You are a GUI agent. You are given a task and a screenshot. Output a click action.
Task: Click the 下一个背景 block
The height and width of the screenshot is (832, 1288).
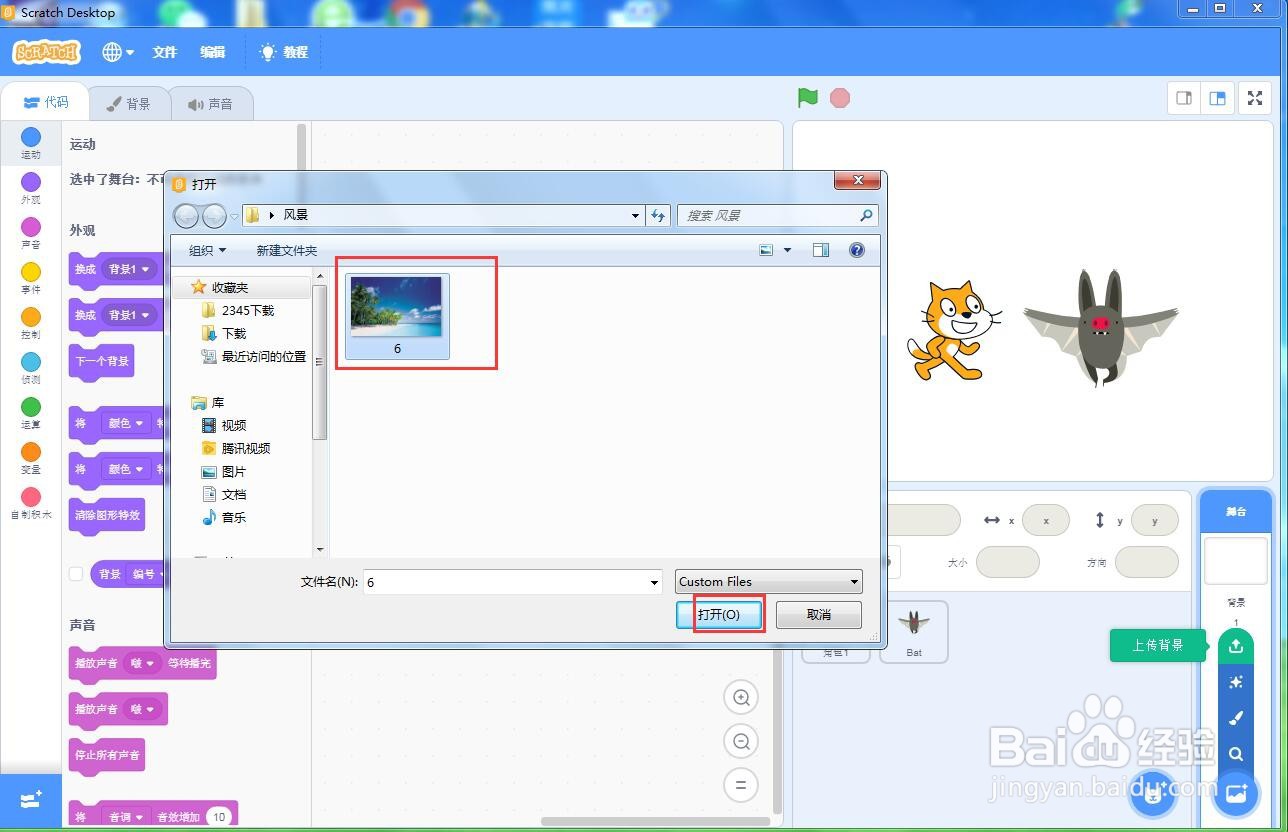(101, 361)
